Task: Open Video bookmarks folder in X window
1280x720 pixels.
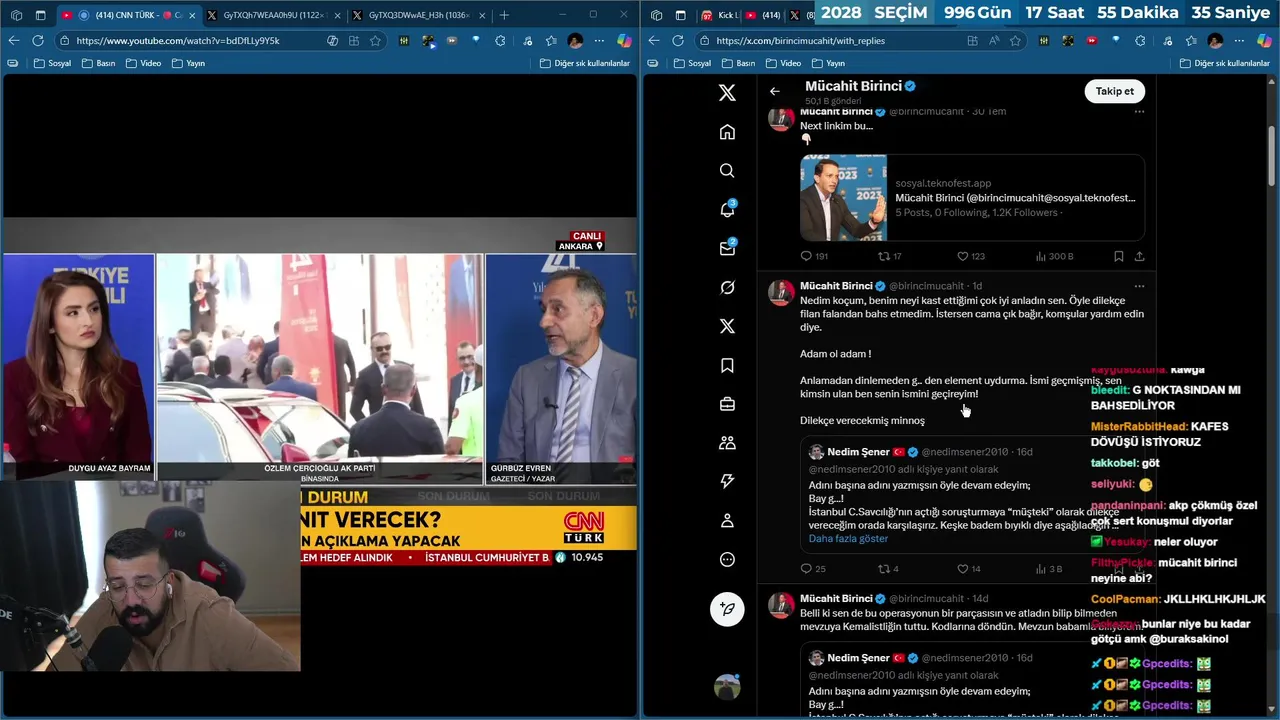Action: [783, 63]
